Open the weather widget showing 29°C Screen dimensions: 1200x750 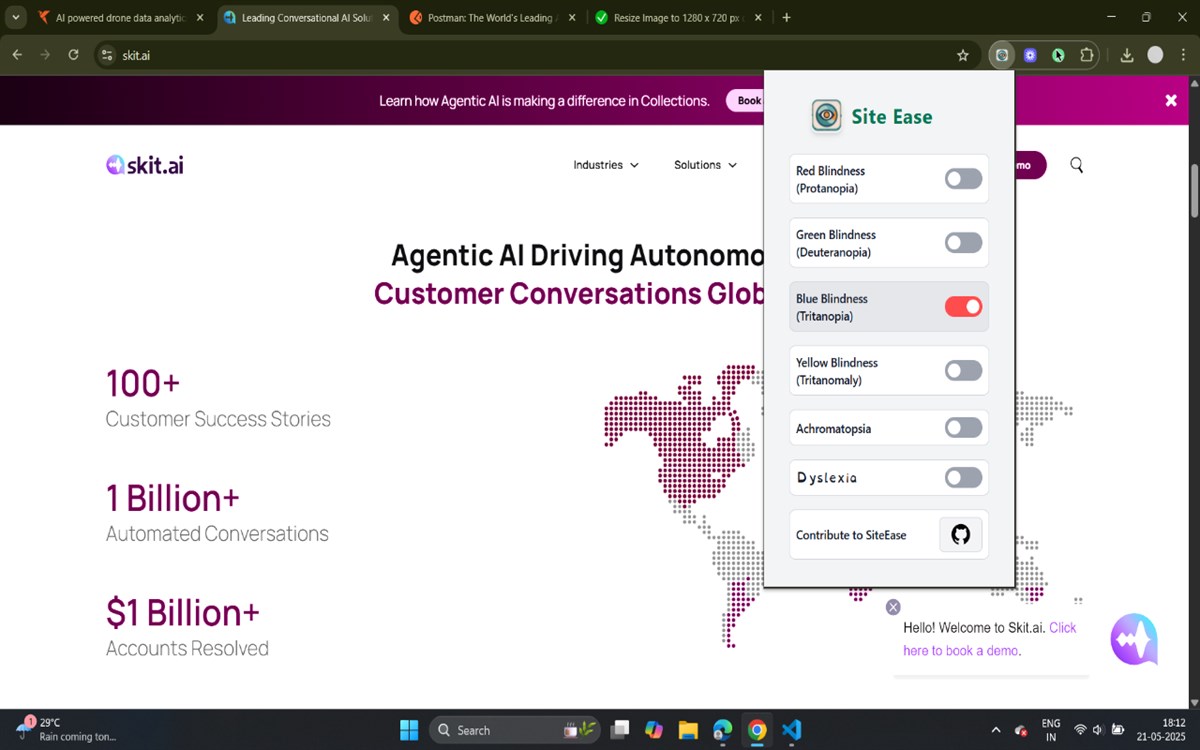65,729
